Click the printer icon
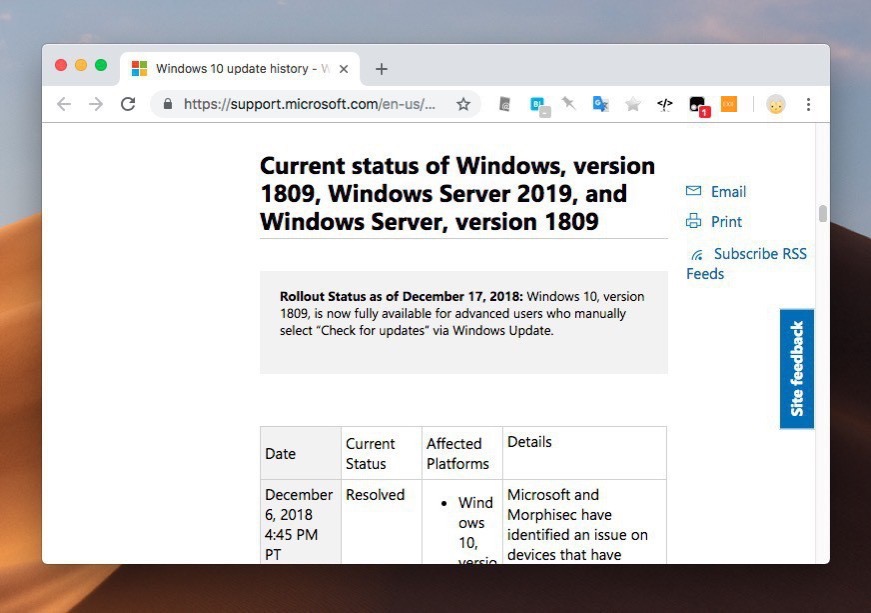871x613 pixels. point(693,221)
